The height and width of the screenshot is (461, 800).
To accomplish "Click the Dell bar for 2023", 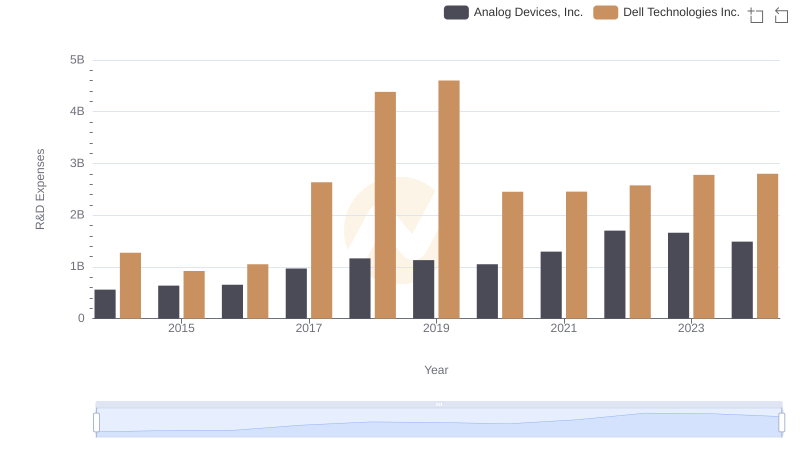I will [704, 247].
